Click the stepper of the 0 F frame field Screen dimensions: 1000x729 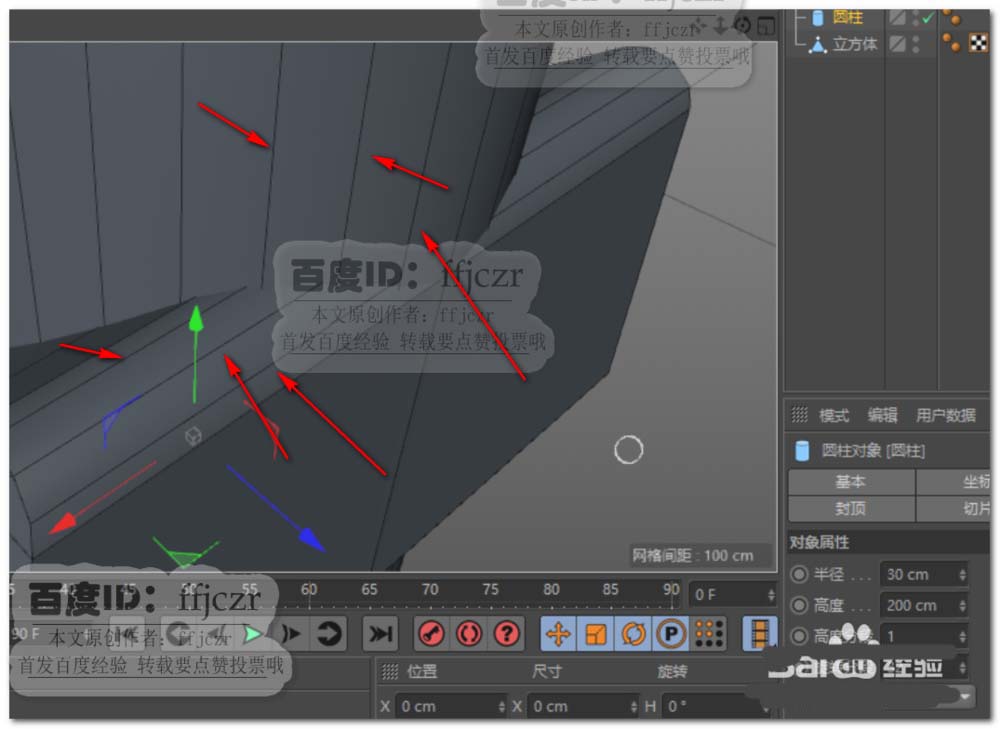[771, 594]
